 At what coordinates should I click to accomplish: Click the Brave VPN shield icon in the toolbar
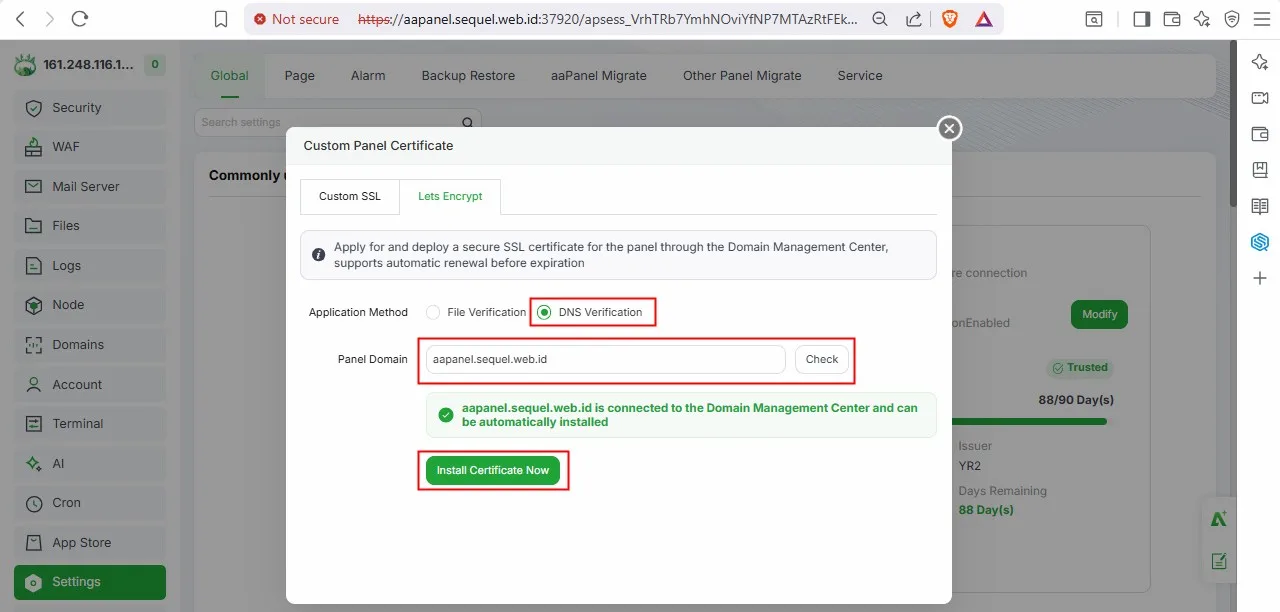(1232, 19)
